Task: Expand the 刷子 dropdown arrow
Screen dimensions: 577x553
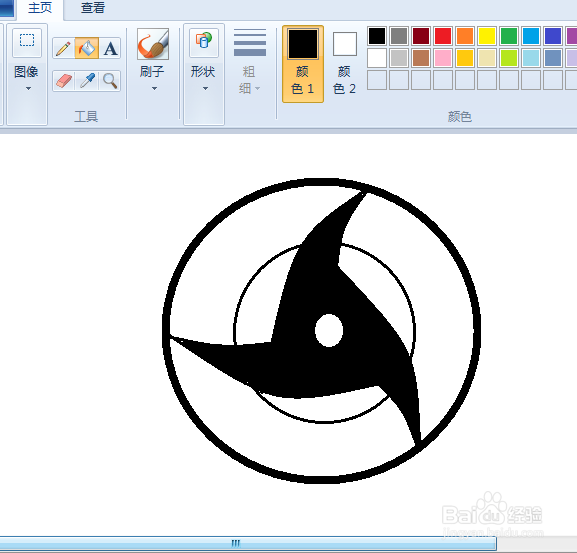Action: click(x=154, y=88)
